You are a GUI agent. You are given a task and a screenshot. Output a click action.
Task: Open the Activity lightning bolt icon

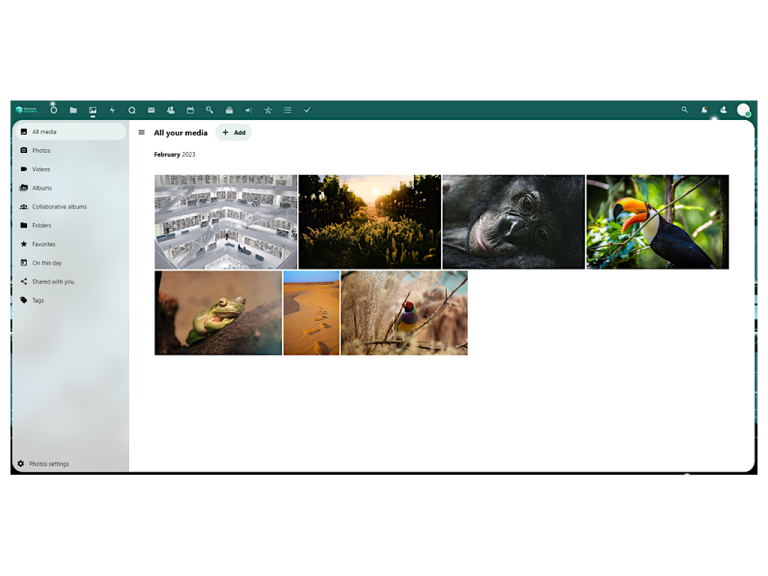112,110
